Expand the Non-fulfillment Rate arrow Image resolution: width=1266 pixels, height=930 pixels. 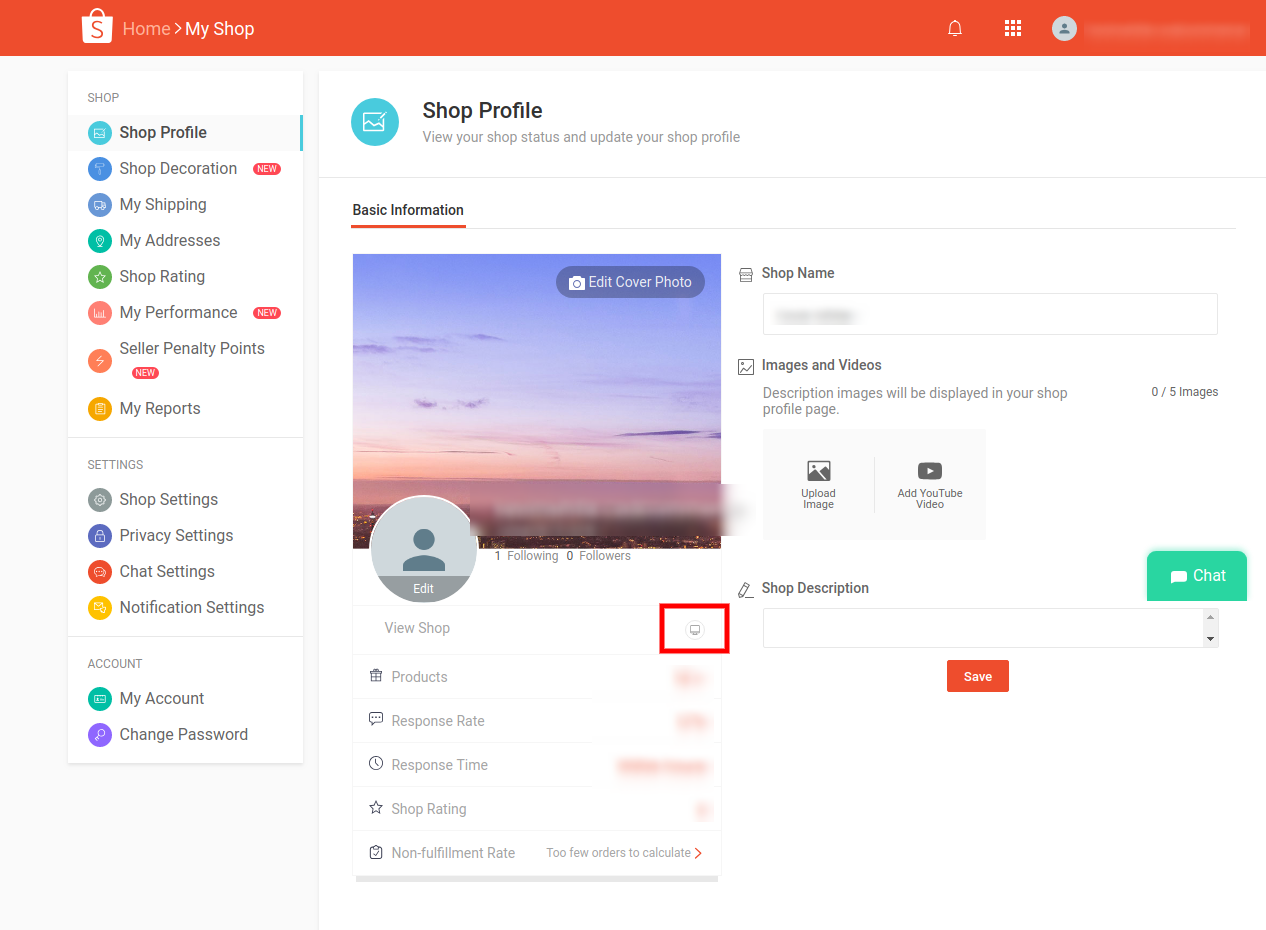click(x=698, y=853)
